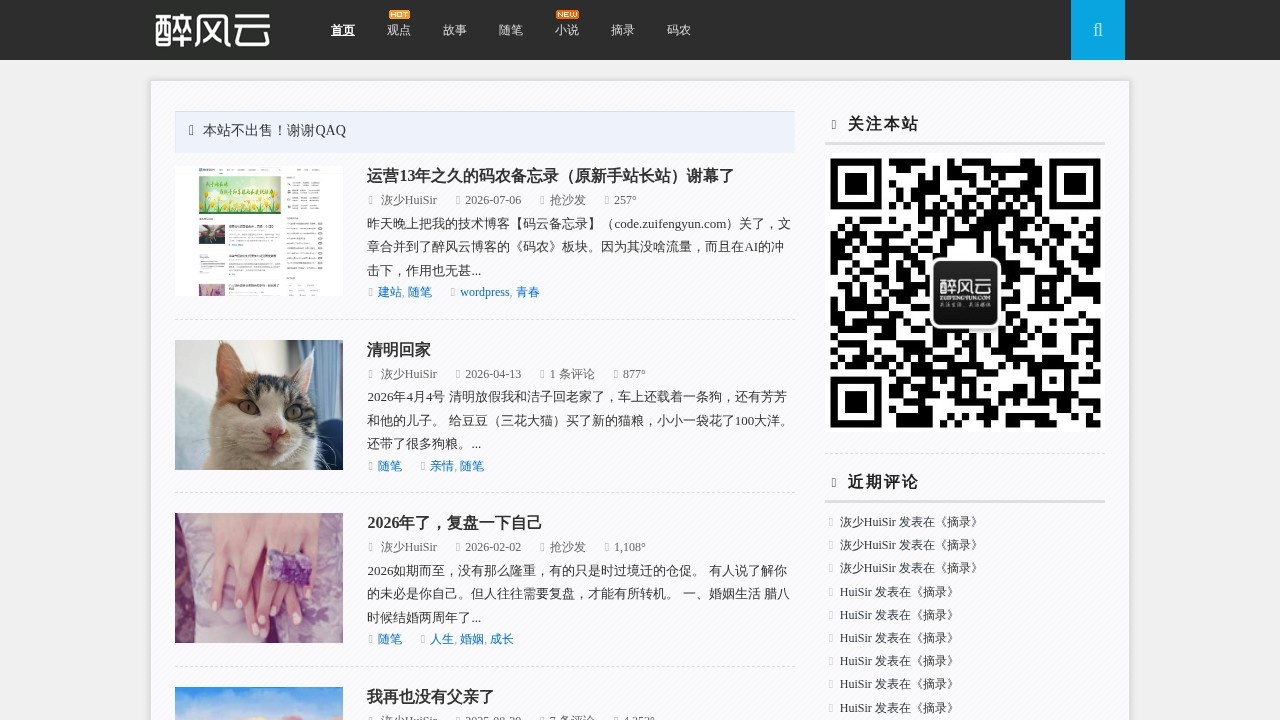Image resolution: width=1280 pixels, height=720 pixels.
Task: Click the 婚姻 tag link
Action: click(x=472, y=639)
